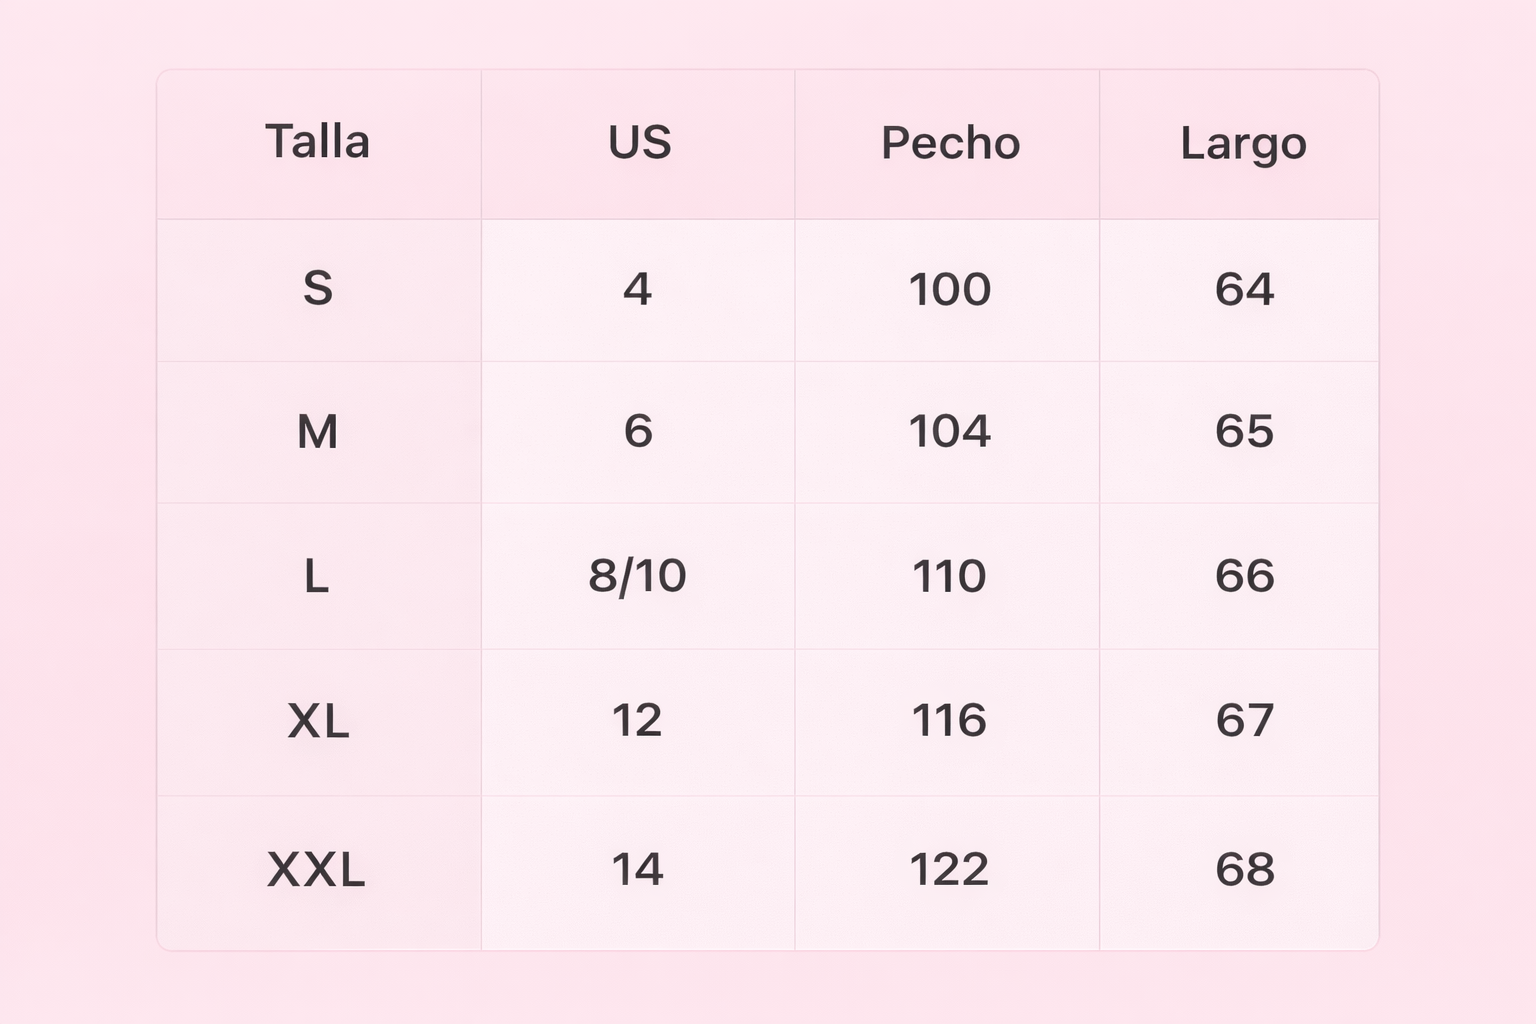Viewport: 1536px width, 1024px height.
Task: Select the M size row label
Action: 317,432
